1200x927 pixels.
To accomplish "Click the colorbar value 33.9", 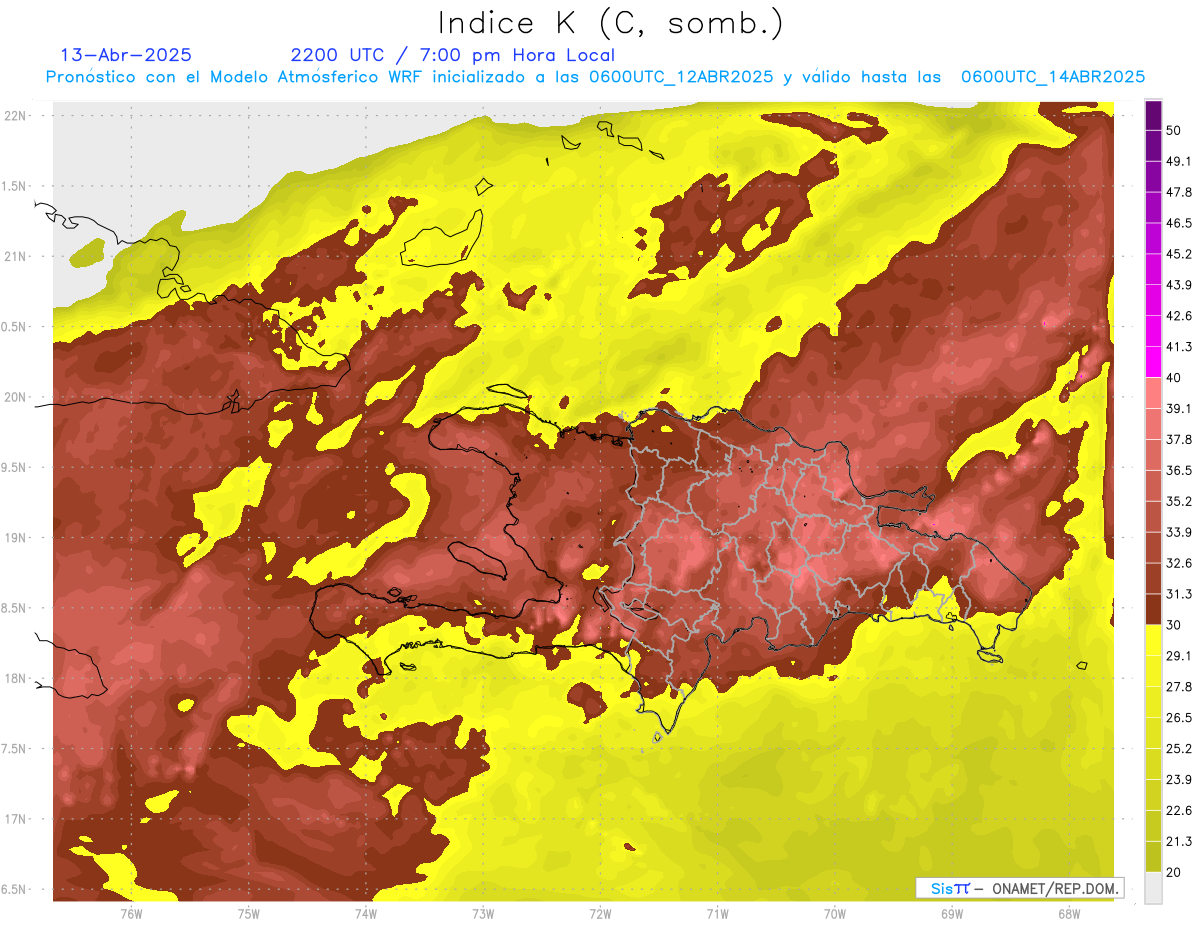I will 1179,532.
